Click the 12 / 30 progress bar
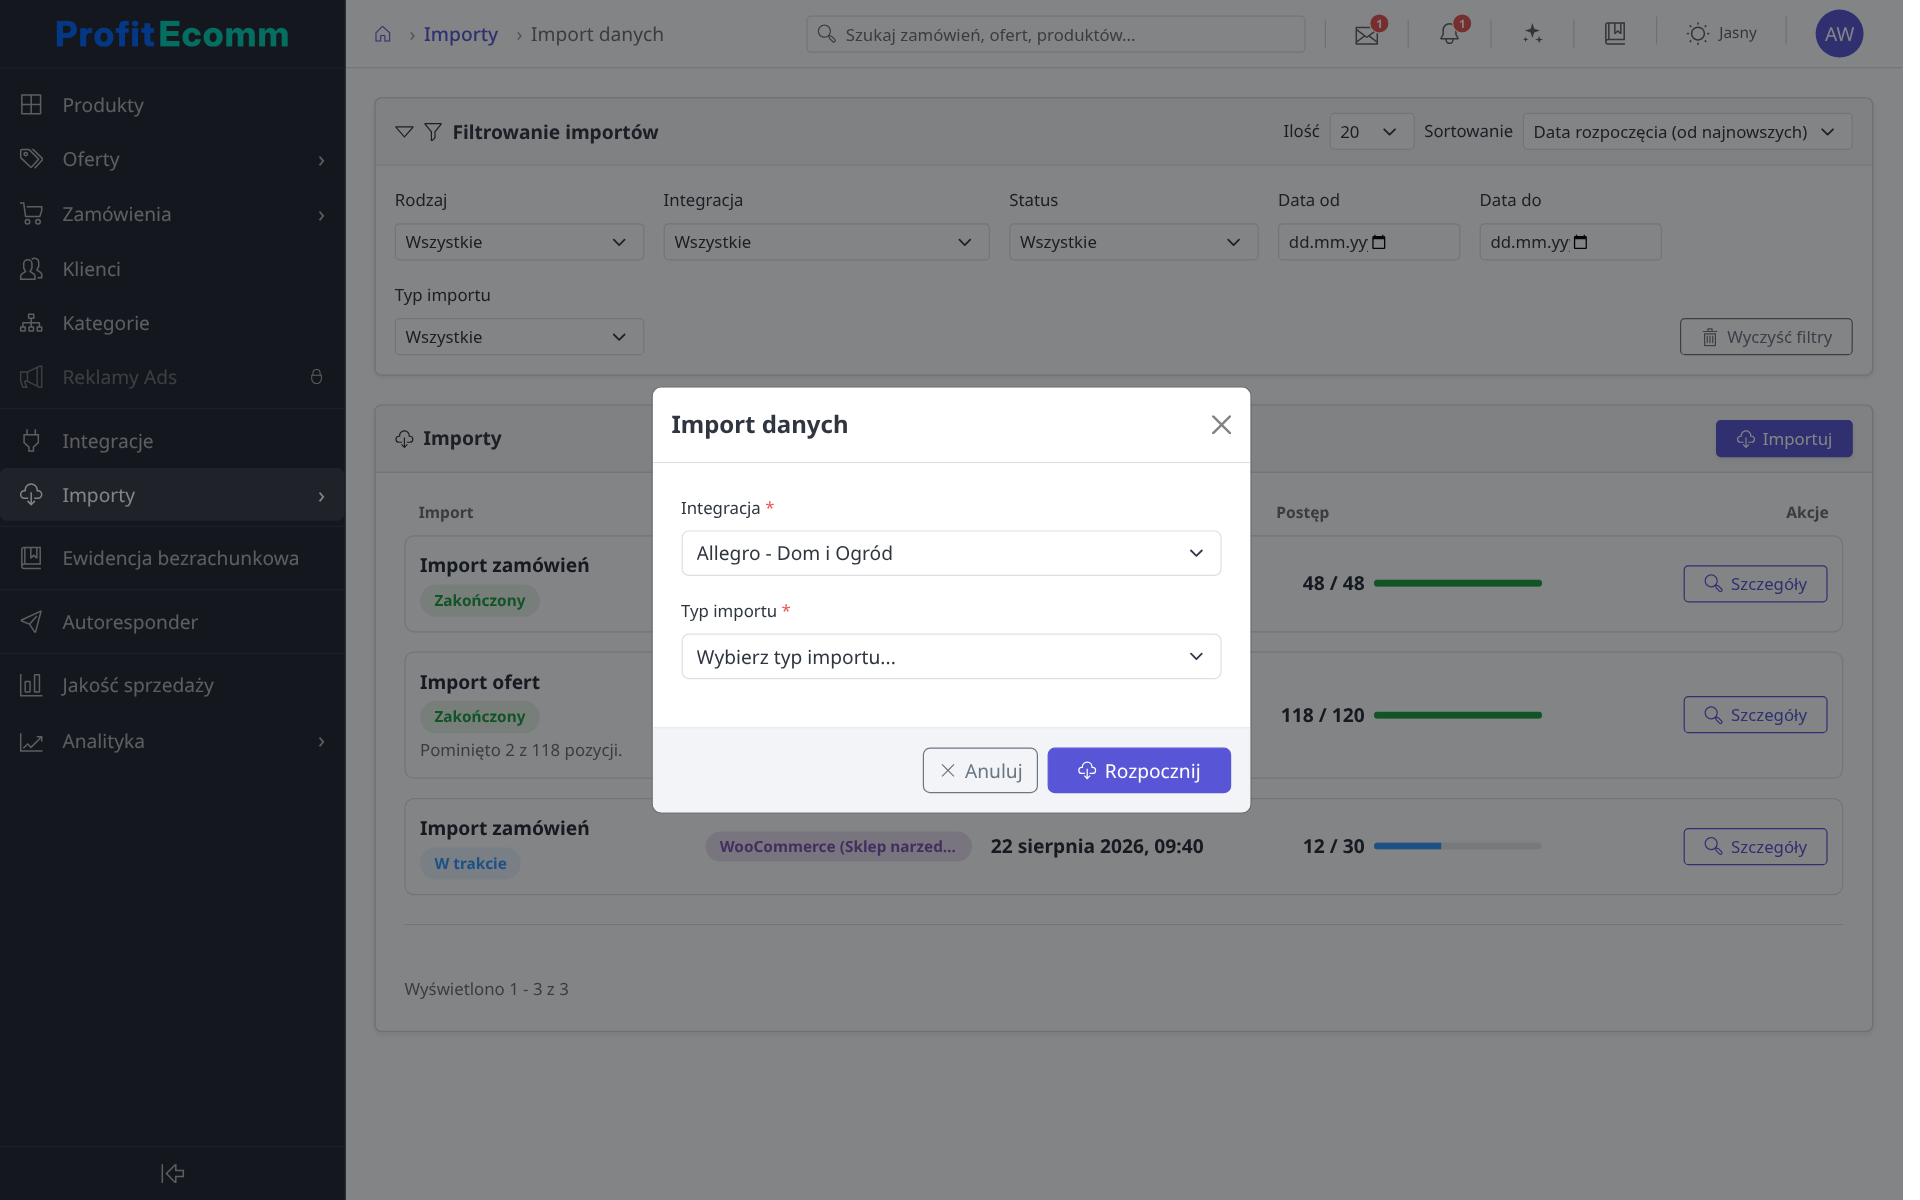Image resolution: width=1920 pixels, height=1200 pixels. [1457, 846]
